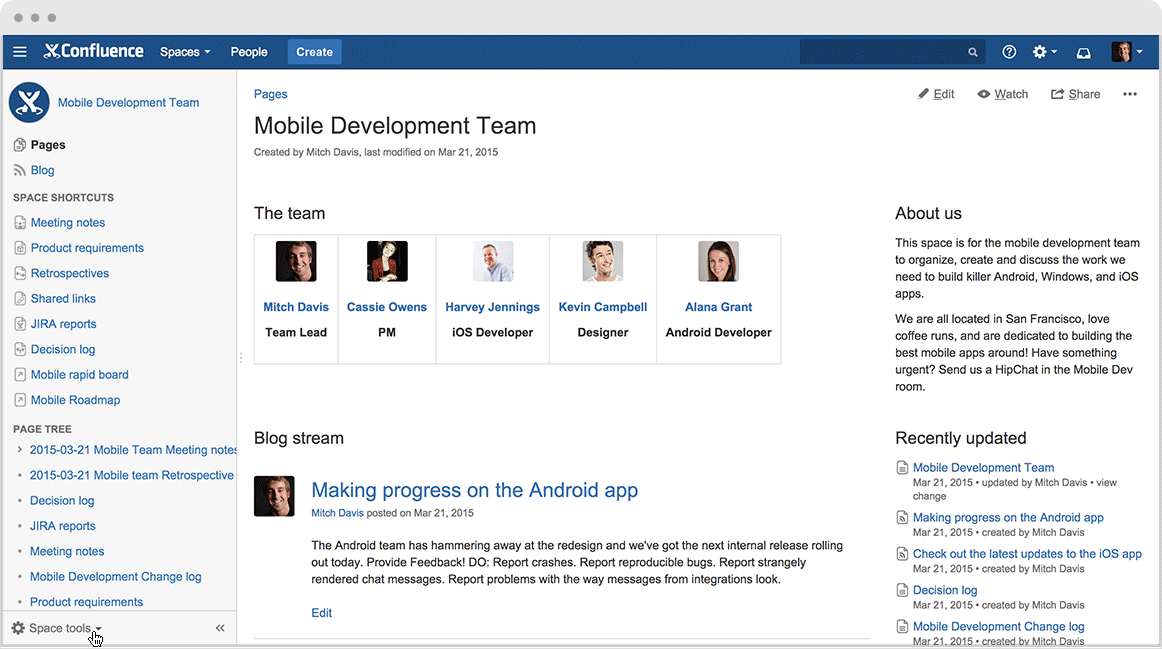
Task: Open the page actions ellipsis menu
Action: point(1129,94)
